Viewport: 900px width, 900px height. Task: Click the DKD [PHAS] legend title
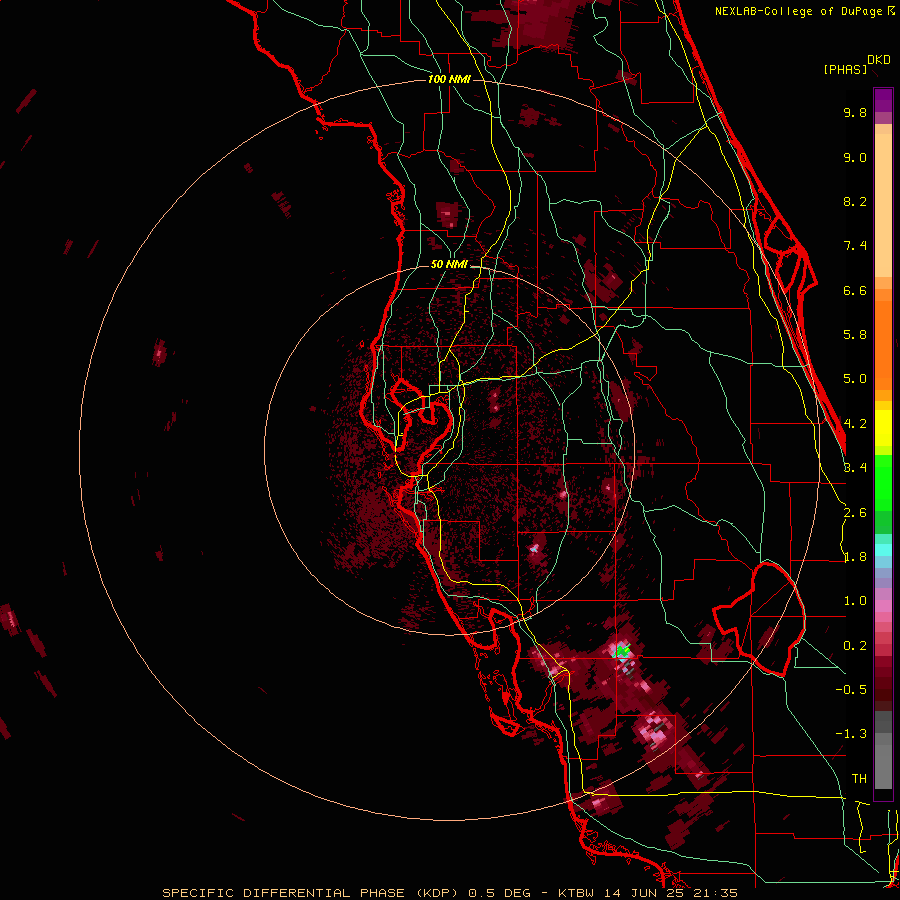[856, 64]
